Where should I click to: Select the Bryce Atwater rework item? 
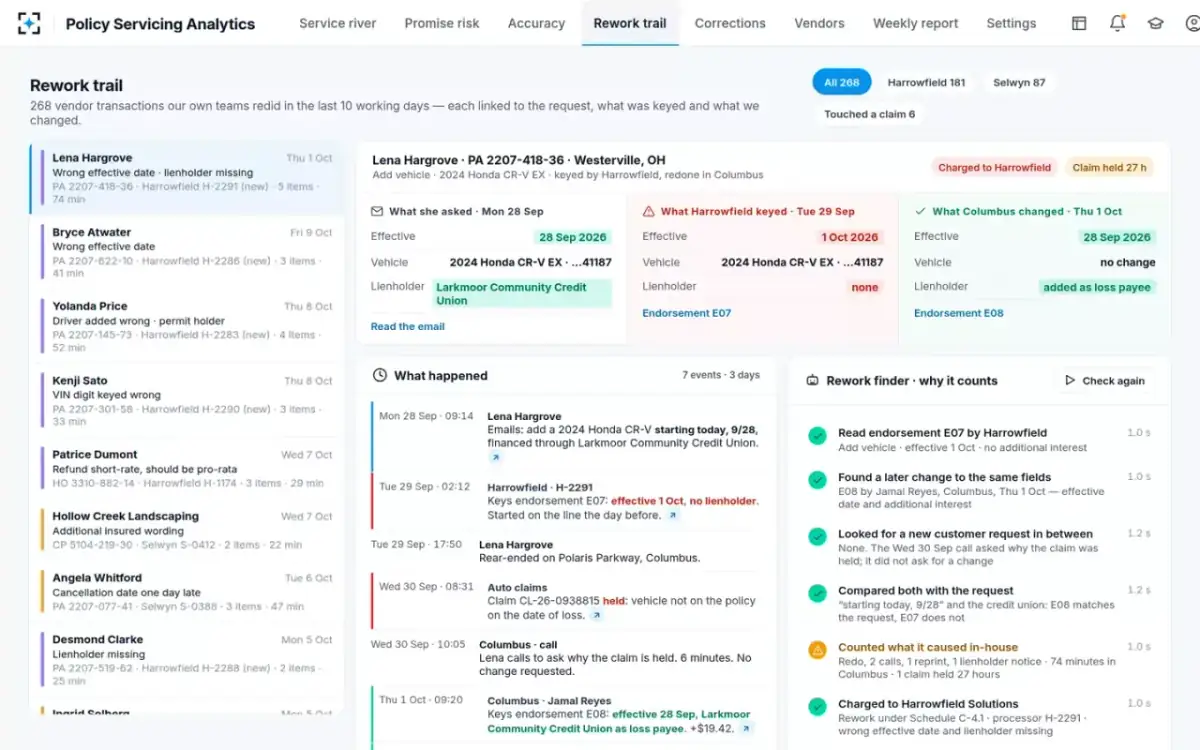pos(187,252)
